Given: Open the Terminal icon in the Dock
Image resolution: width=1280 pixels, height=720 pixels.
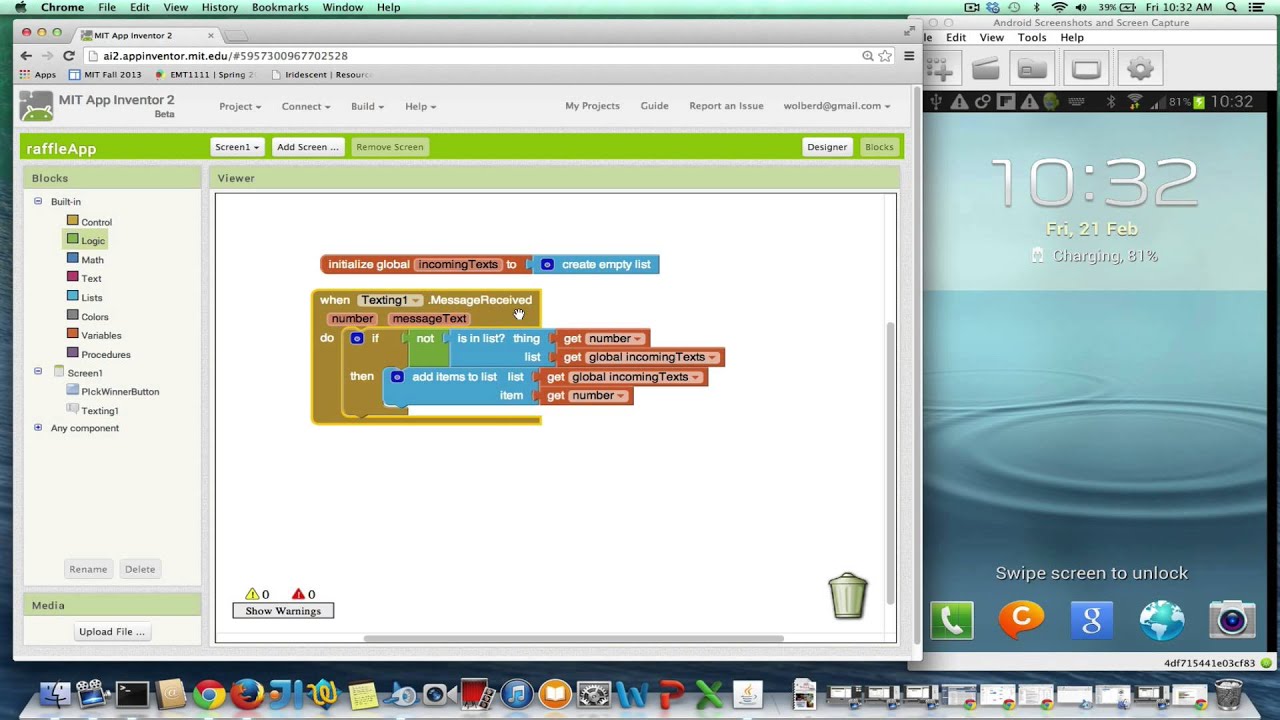Looking at the screenshot, I should (x=132, y=693).
